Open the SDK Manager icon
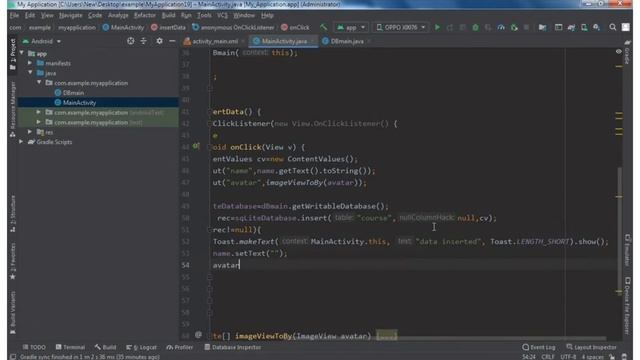Image resolution: width=640 pixels, height=360 pixels. tap(597, 27)
